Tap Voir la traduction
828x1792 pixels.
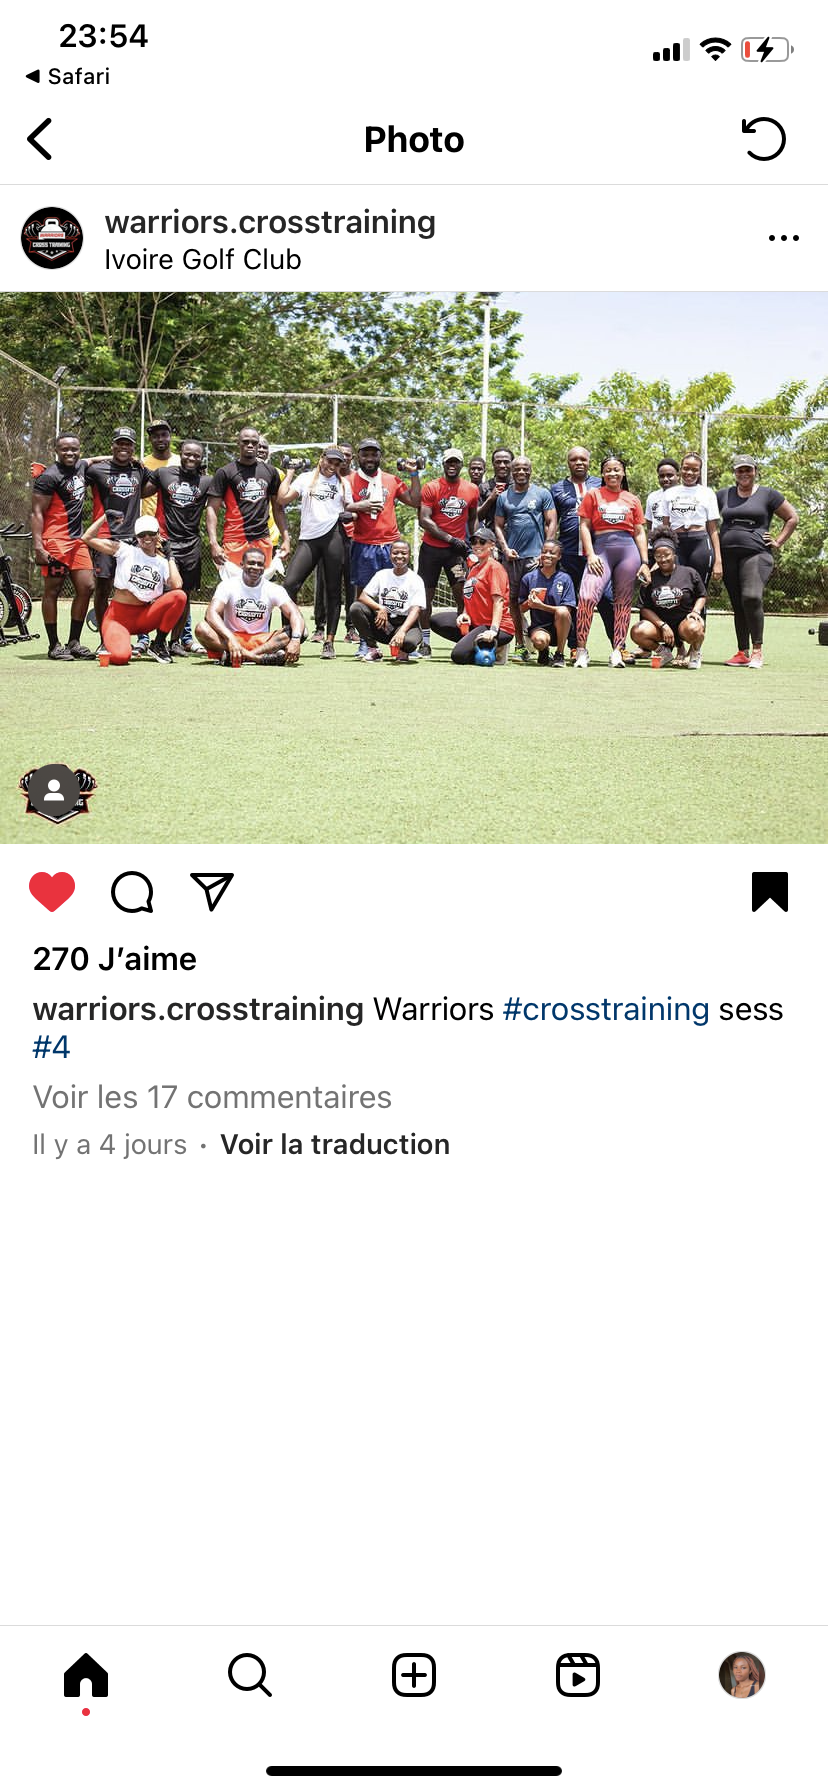335,1144
